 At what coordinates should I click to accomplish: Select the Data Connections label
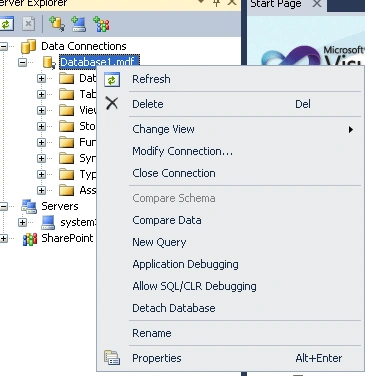tap(84, 46)
